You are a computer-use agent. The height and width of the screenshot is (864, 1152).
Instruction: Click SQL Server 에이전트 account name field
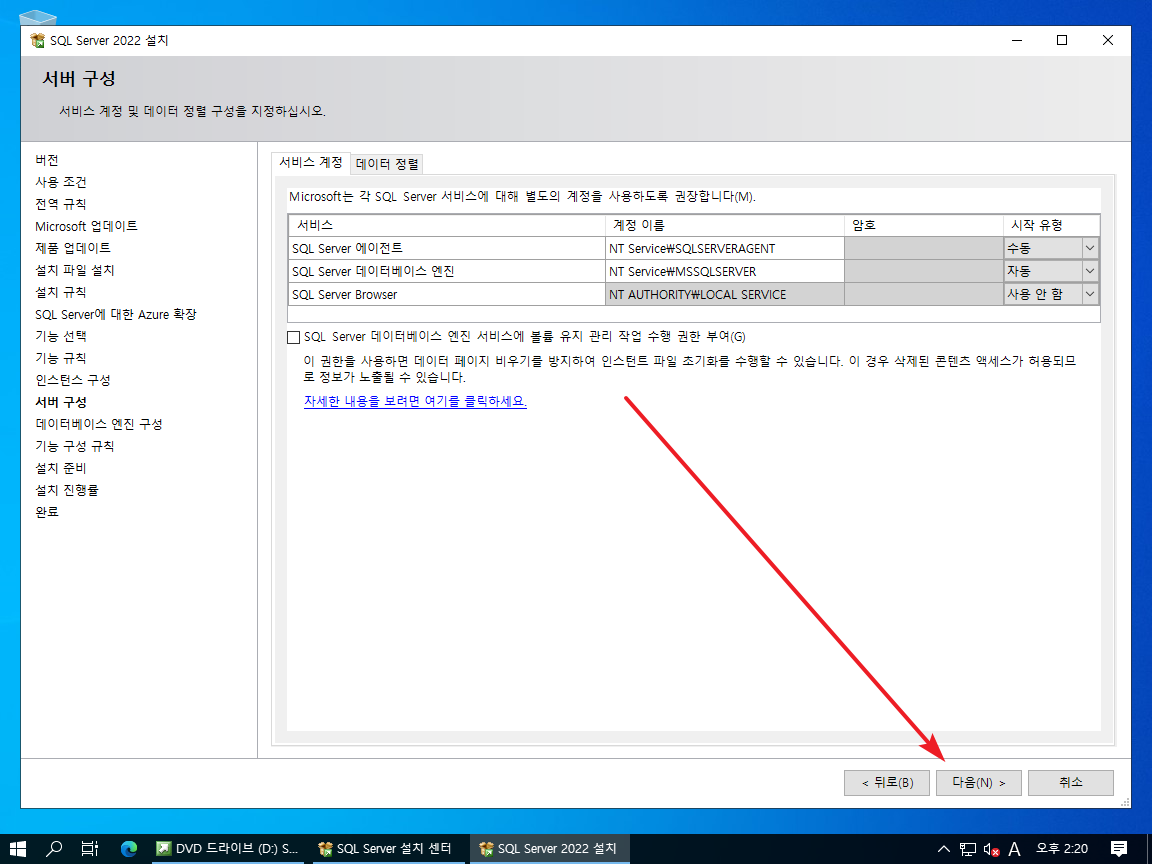click(x=724, y=248)
